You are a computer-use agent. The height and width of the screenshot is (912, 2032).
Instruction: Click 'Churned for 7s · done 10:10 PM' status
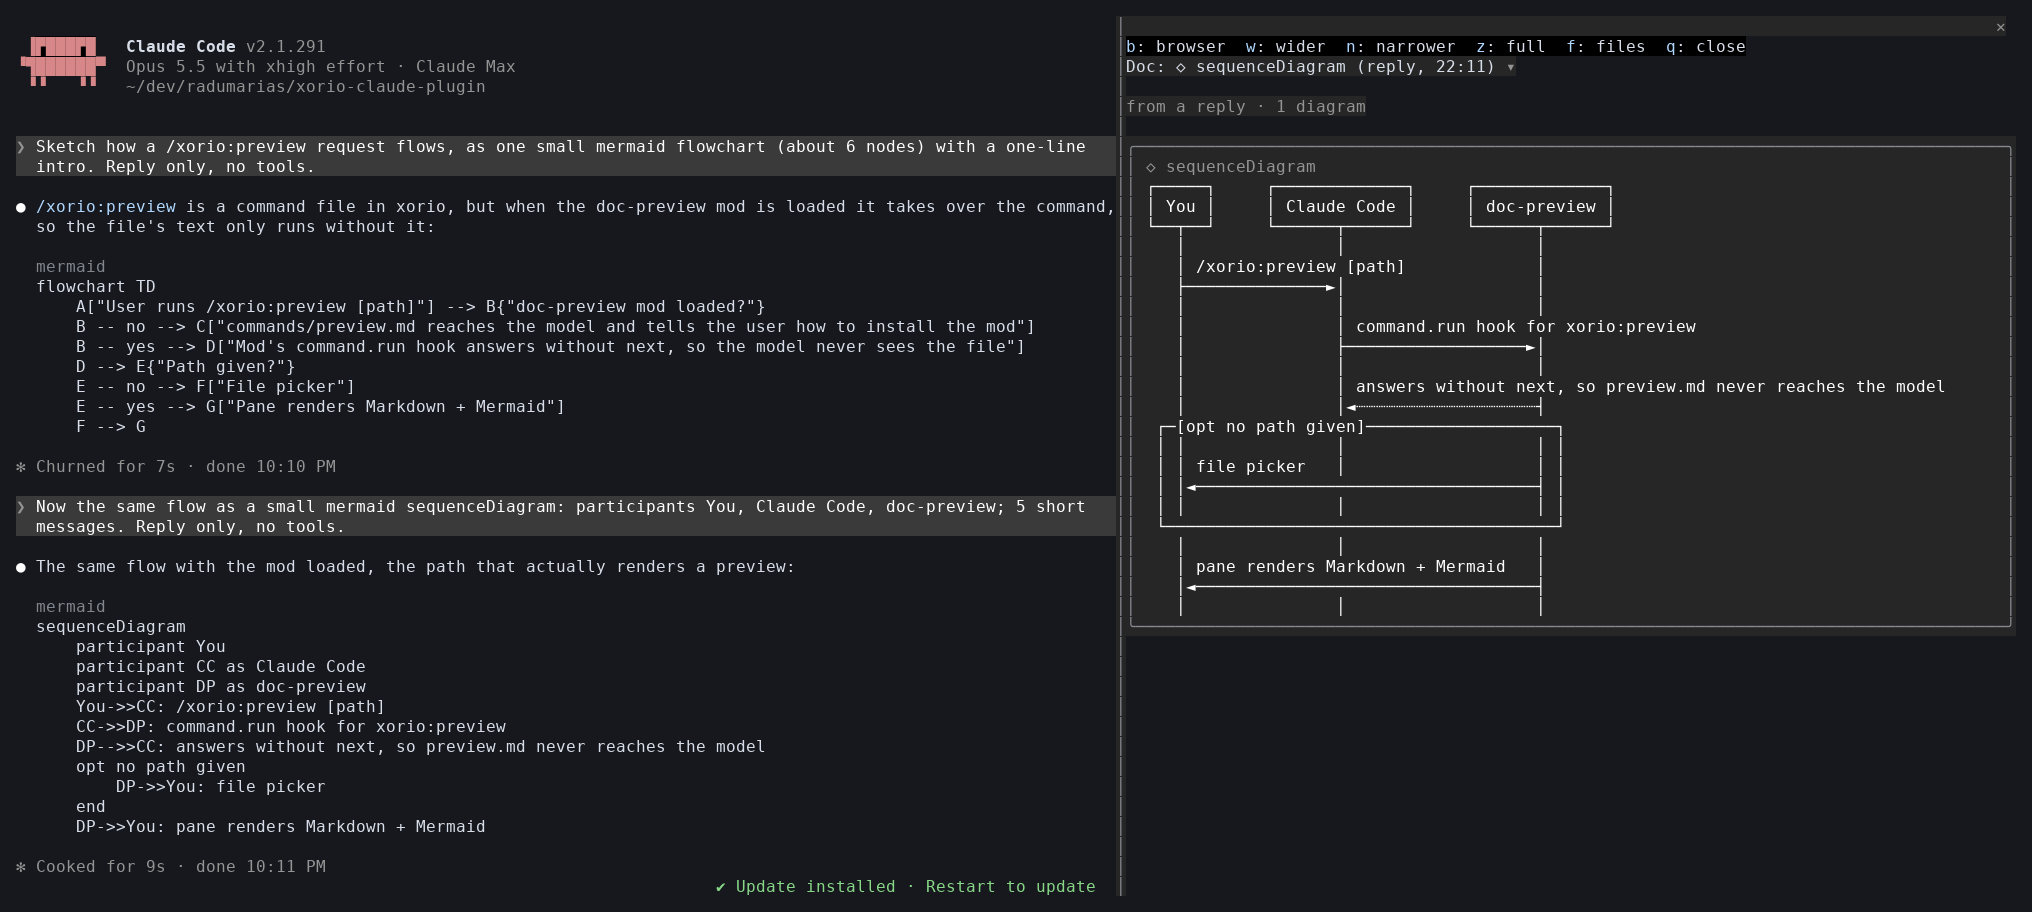point(186,467)
